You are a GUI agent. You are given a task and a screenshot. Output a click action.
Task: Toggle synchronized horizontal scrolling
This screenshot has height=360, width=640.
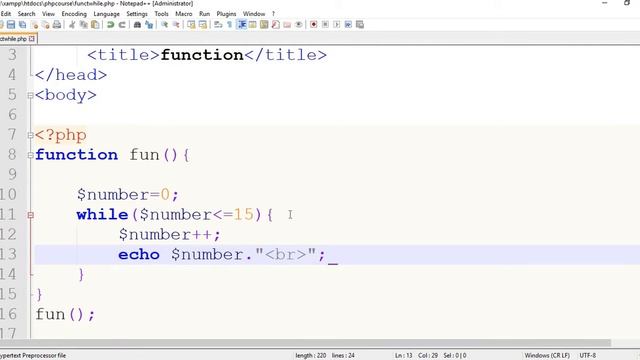pos(202,25)
